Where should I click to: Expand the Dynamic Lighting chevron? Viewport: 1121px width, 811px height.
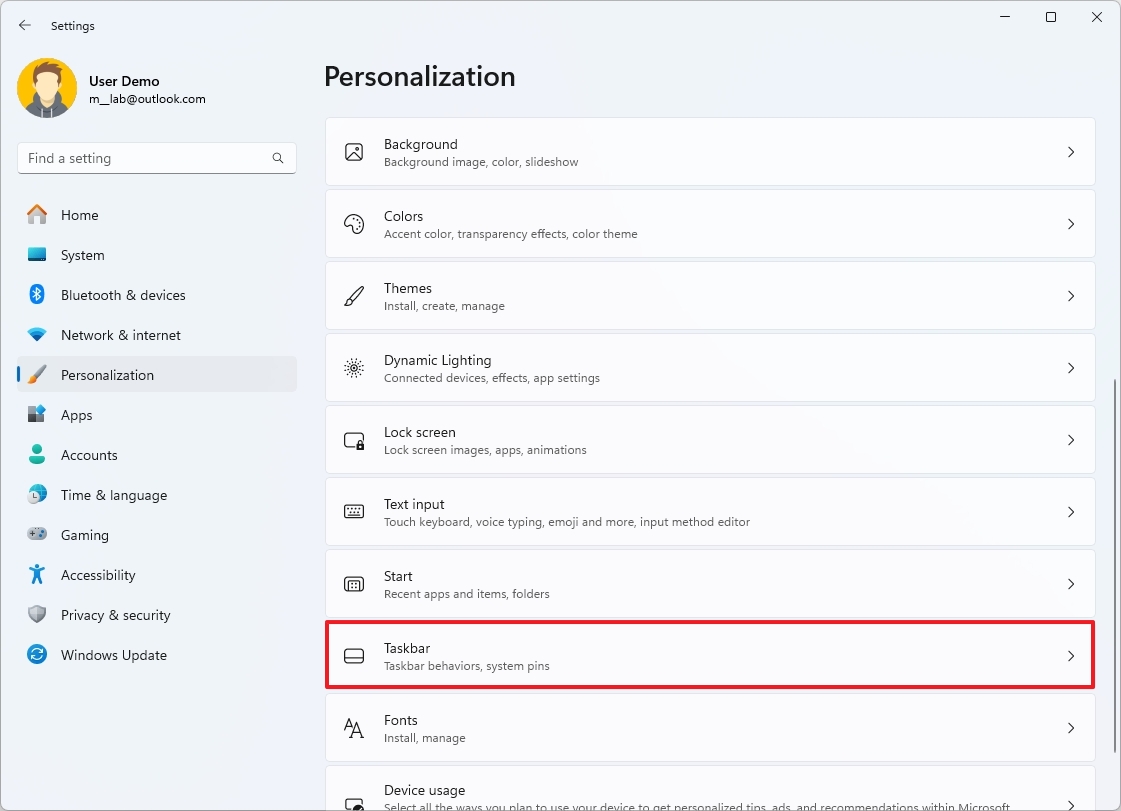click(1070, 368)
